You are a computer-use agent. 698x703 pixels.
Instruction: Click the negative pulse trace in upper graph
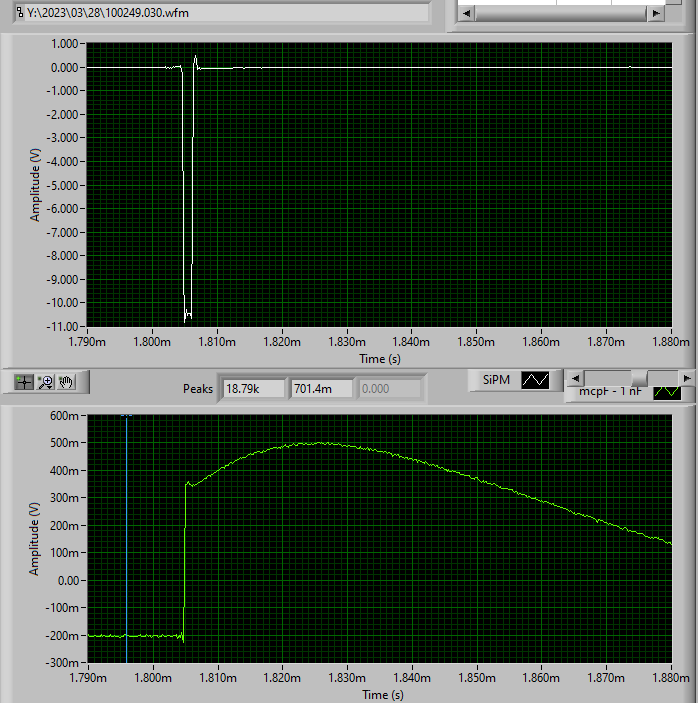185,200
